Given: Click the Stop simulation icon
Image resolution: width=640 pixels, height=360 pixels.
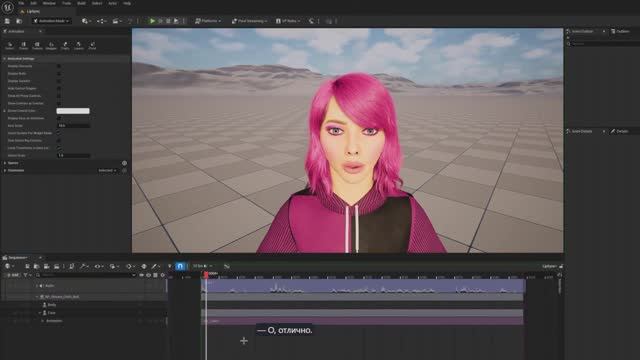Looking at the screenshot, I should pos(168,21).
